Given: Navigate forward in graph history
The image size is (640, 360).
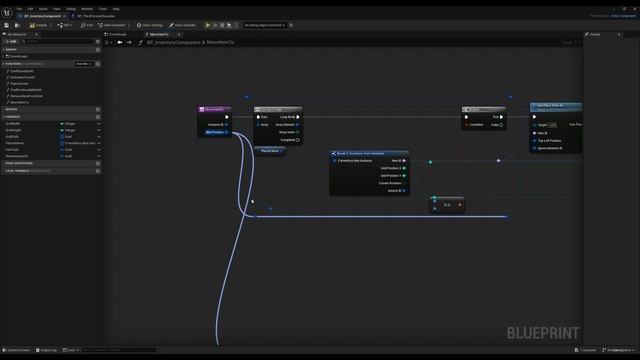Looking at the screenshot, I should pos(129,42).
